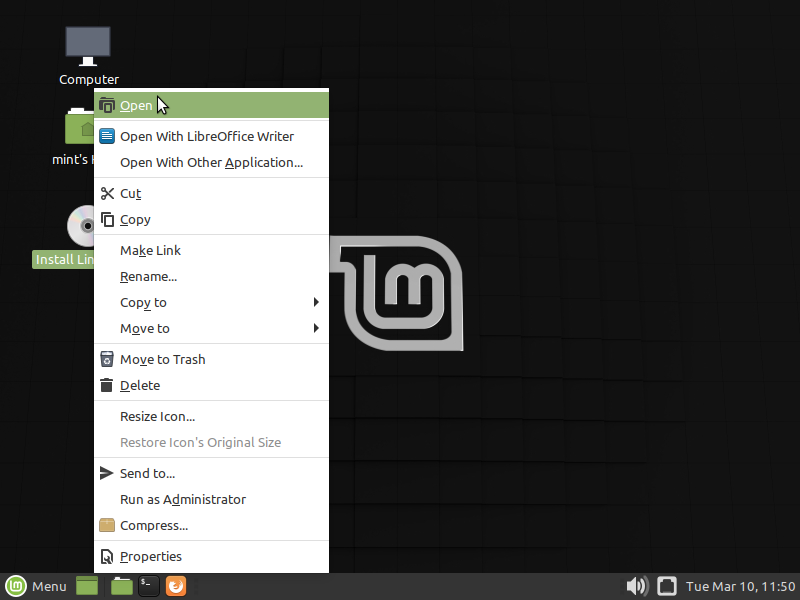Click the Open icon in context menu
800x600 pixels.
107,106
